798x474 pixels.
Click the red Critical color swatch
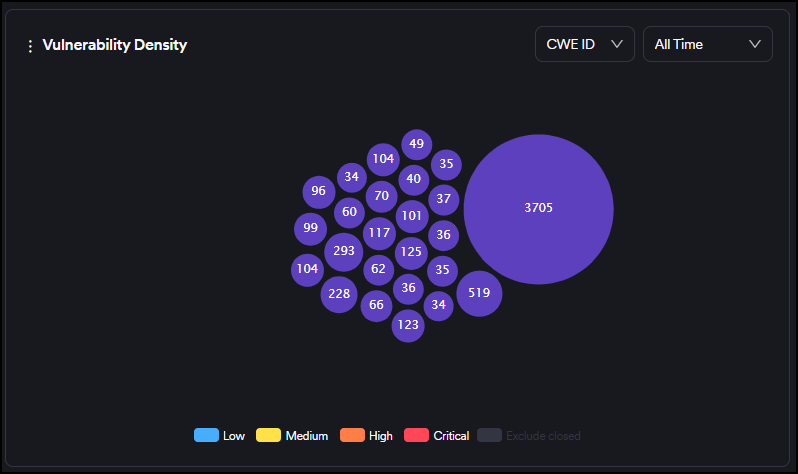point(416,436)
